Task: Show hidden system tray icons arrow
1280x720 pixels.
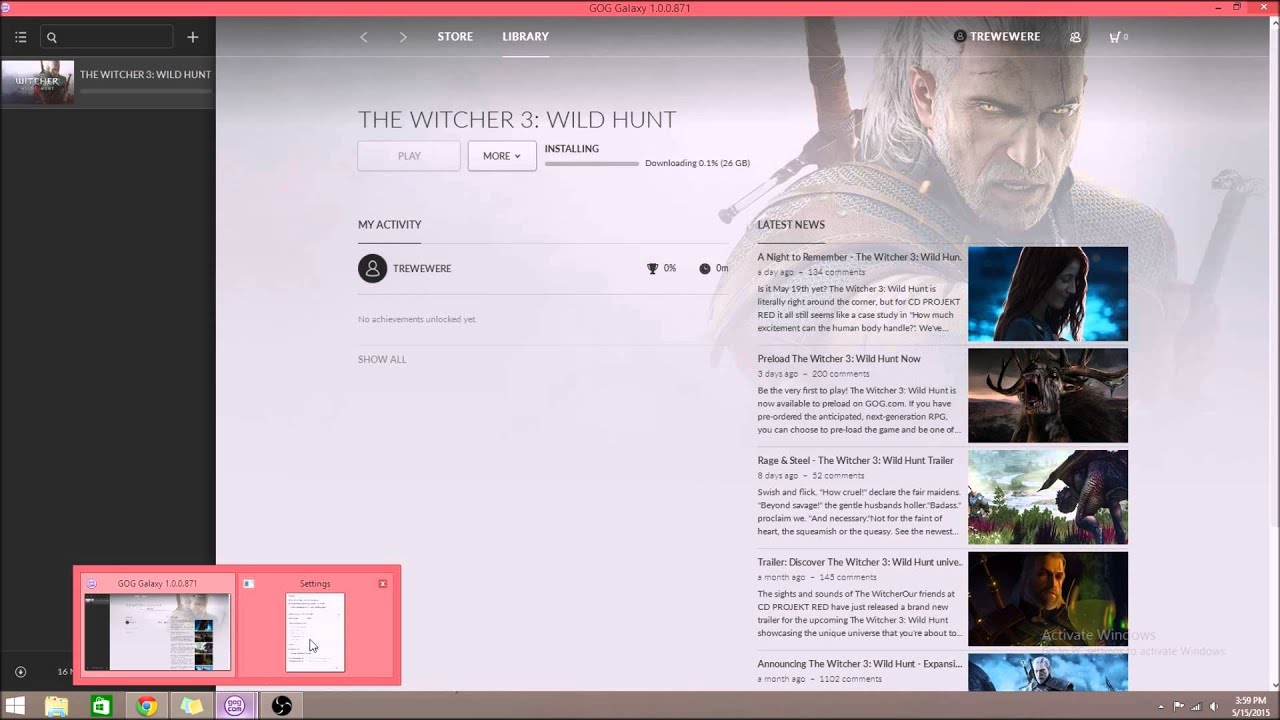Action: pos(1161,707)
